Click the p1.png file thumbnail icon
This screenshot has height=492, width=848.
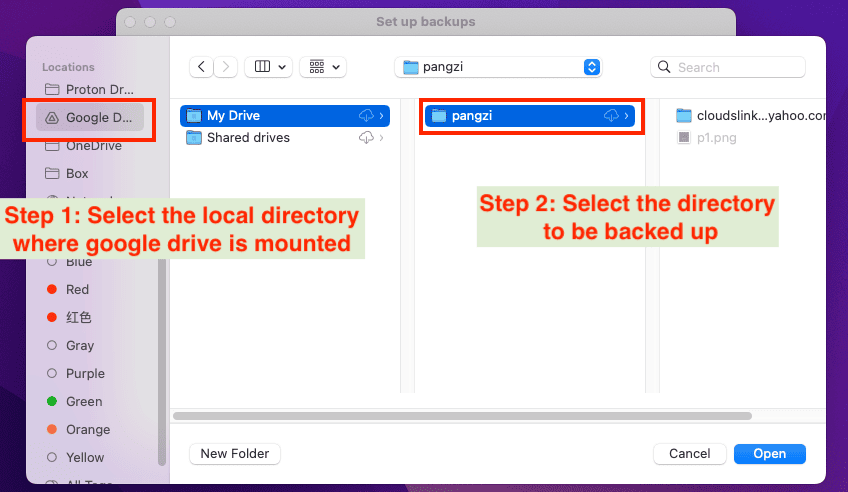click(684, 138)
